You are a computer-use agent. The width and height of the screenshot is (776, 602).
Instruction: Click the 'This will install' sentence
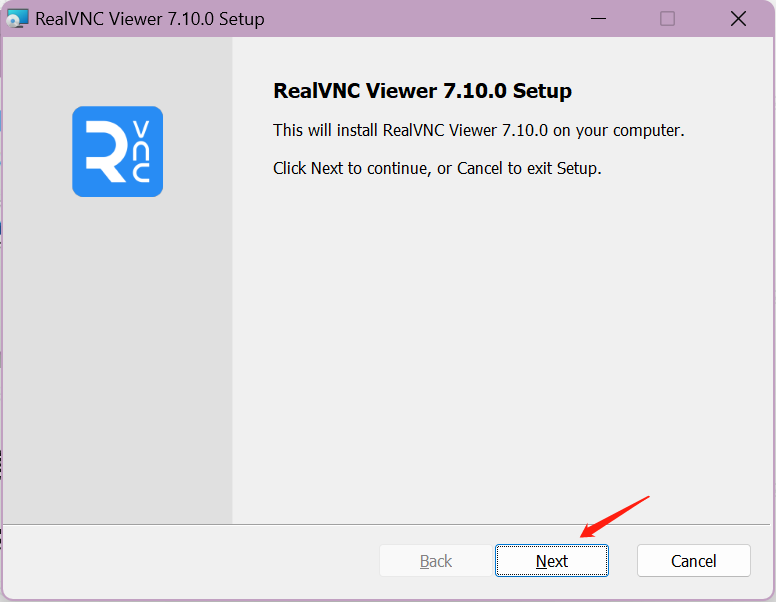[478, 130]
